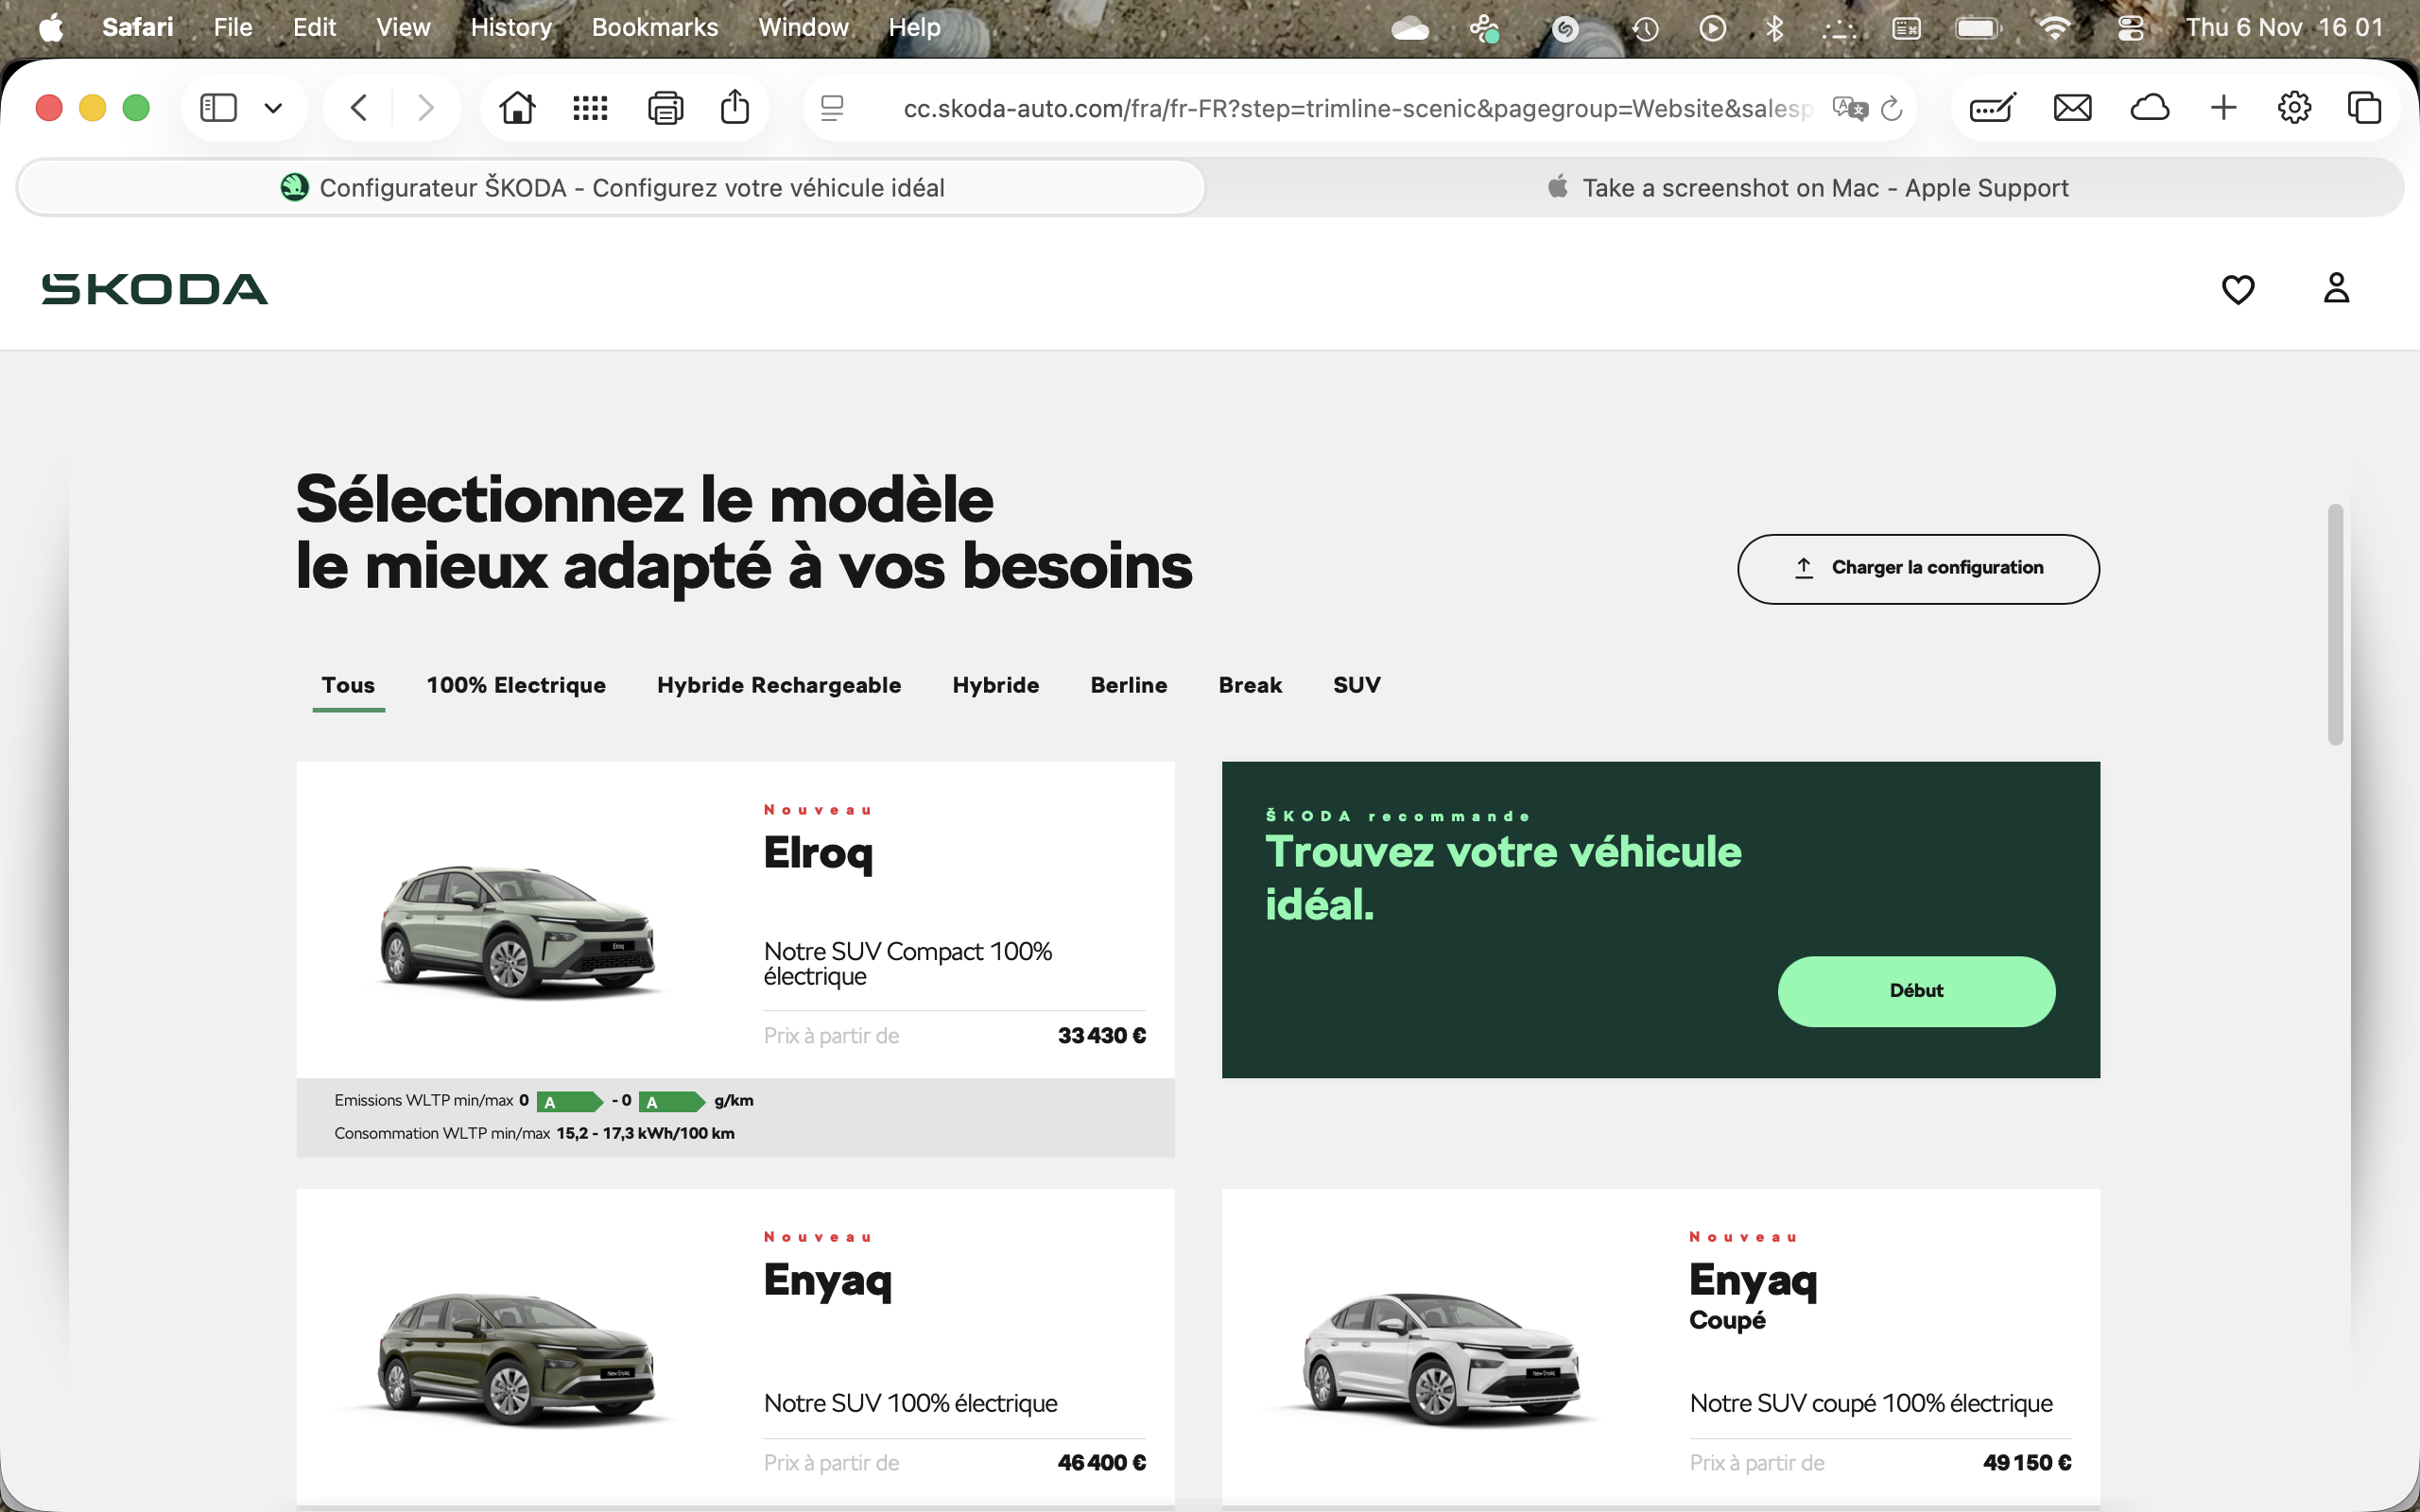Open macOS Control Center
This screenshot has width=2420, height=1512.
pos(2130,27)
